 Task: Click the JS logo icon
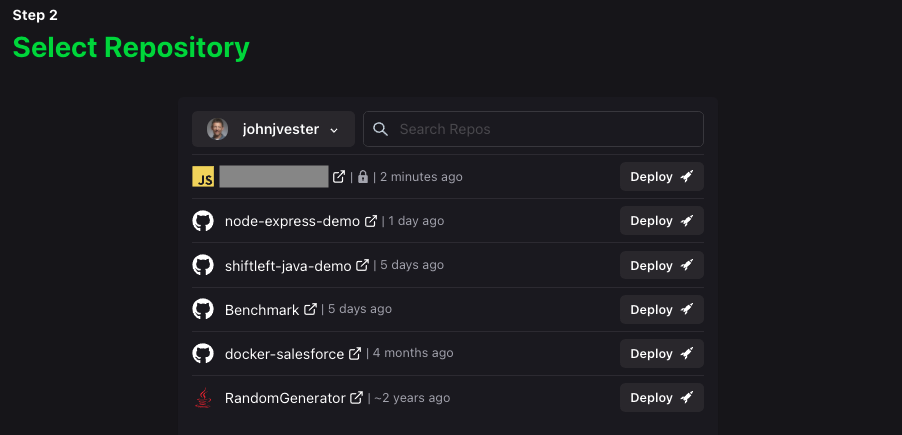pyautogui.click(x=203, y=177)
